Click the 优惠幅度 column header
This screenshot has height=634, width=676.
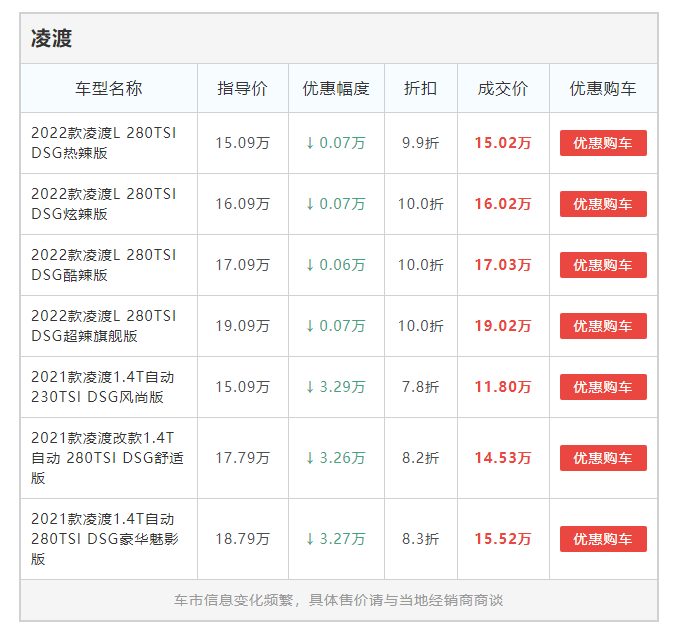pos(336,88)
